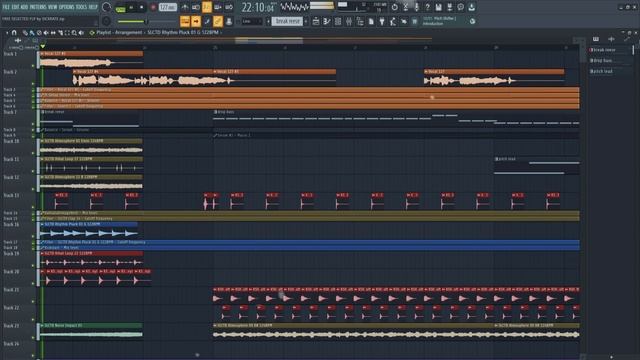
Task: Click render as audio file icon
Action: tap(449, 7)
